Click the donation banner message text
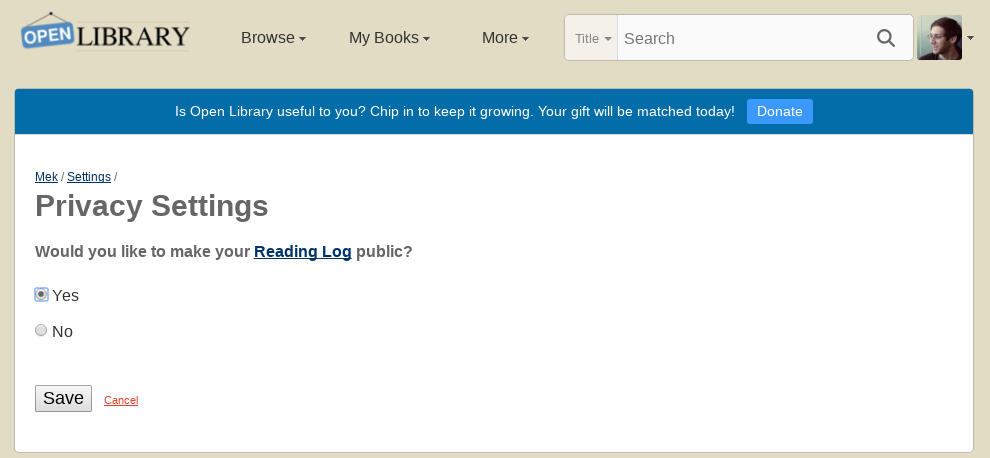990x458 pixels. coord(455,112)
